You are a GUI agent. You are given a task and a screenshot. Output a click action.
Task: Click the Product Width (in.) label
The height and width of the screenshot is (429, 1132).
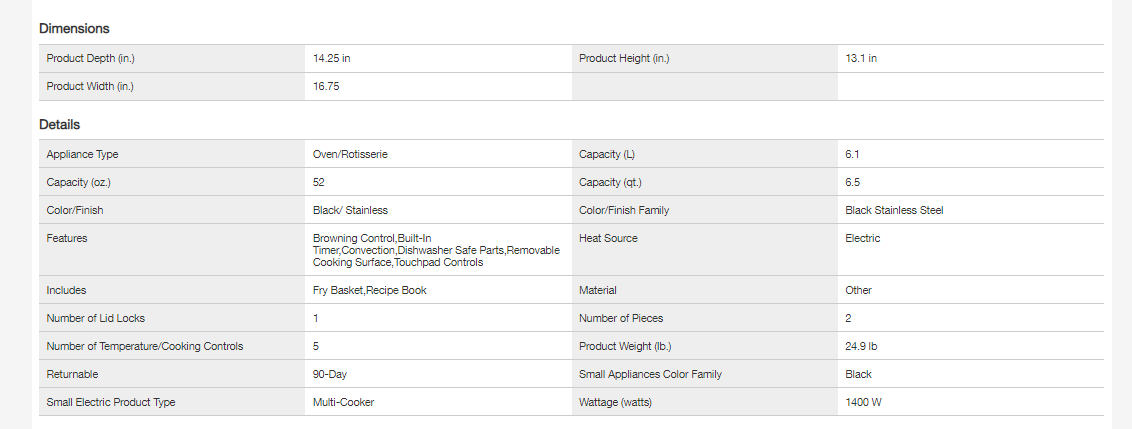(x=90, y=87)
